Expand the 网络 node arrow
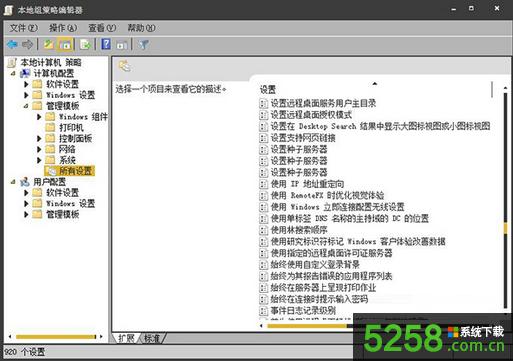513x361 pixels. click(39, 149)
